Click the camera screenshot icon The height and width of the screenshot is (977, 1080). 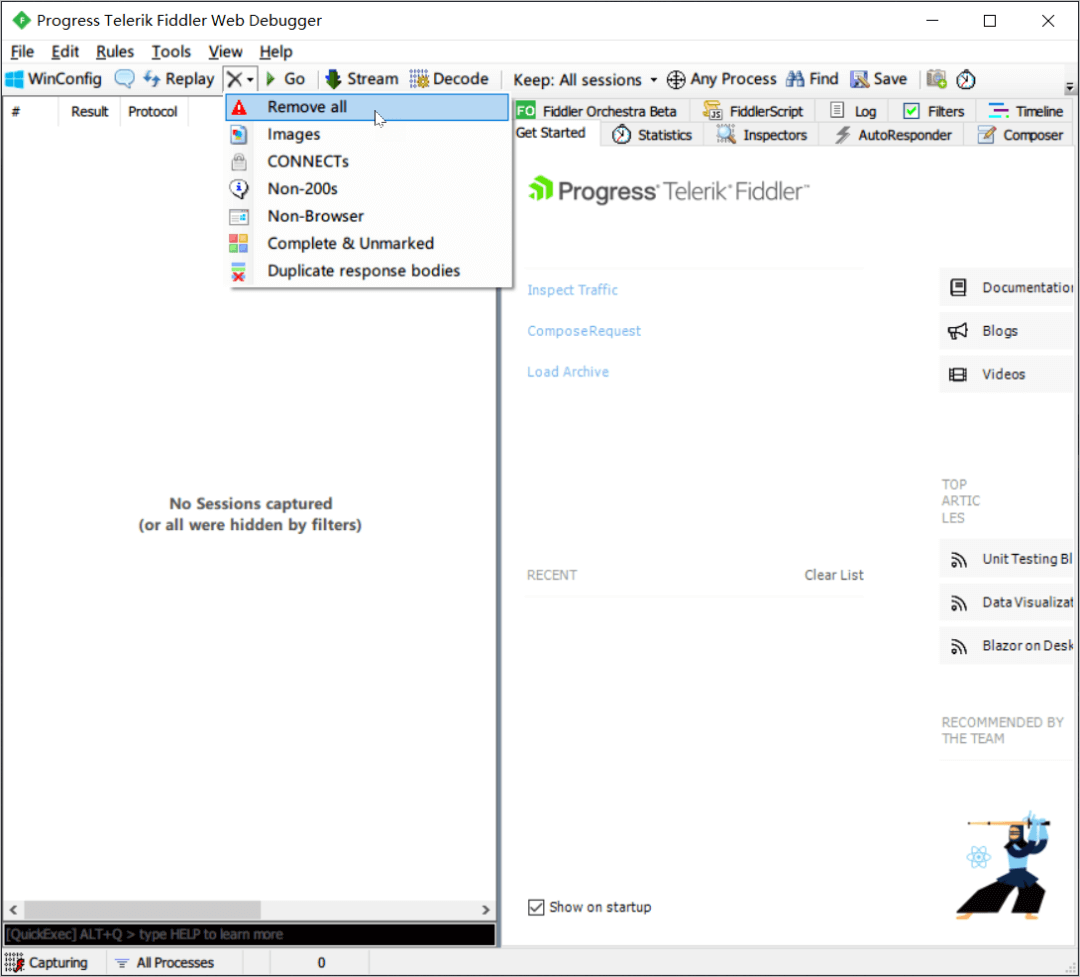pos(936,79)
